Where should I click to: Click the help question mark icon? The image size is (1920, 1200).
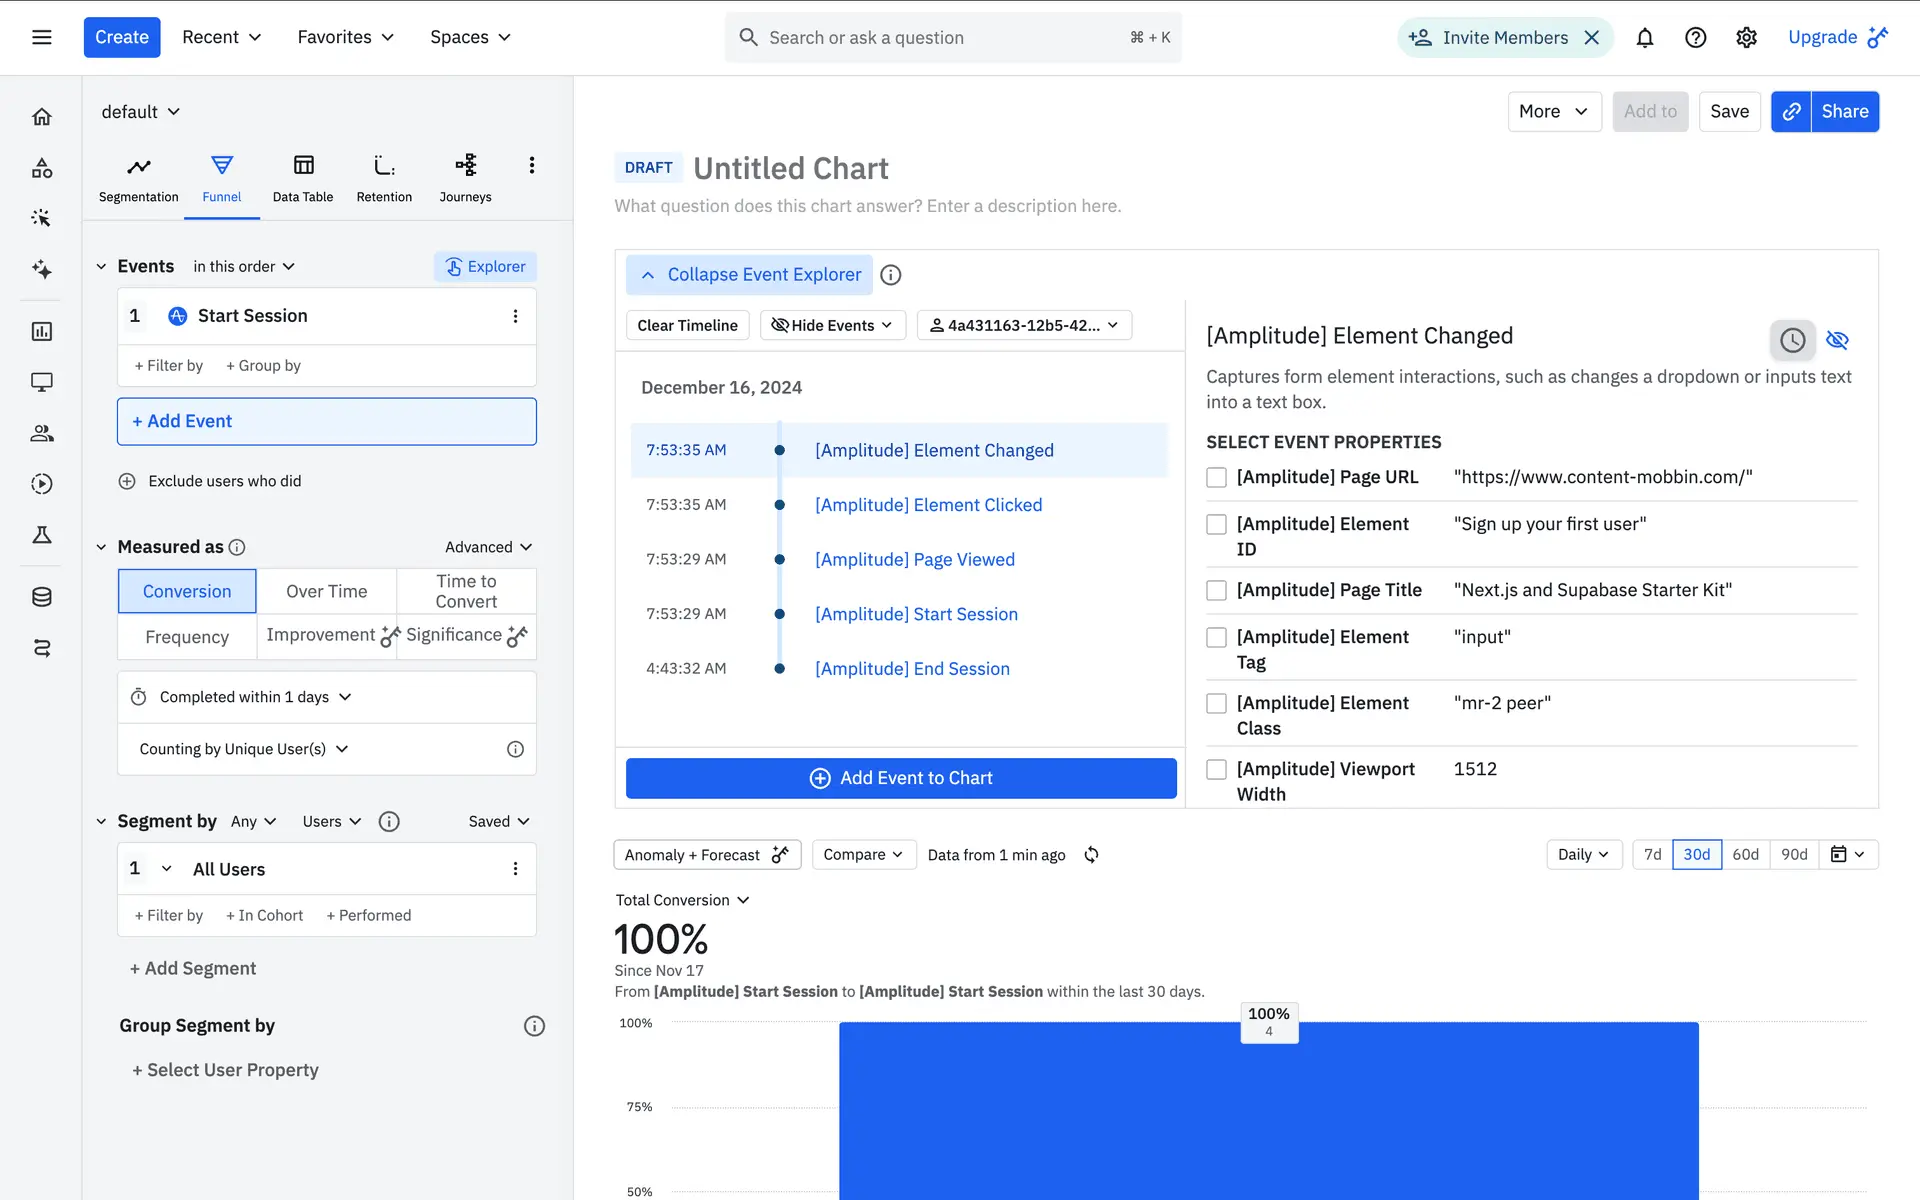(1695, 38)
